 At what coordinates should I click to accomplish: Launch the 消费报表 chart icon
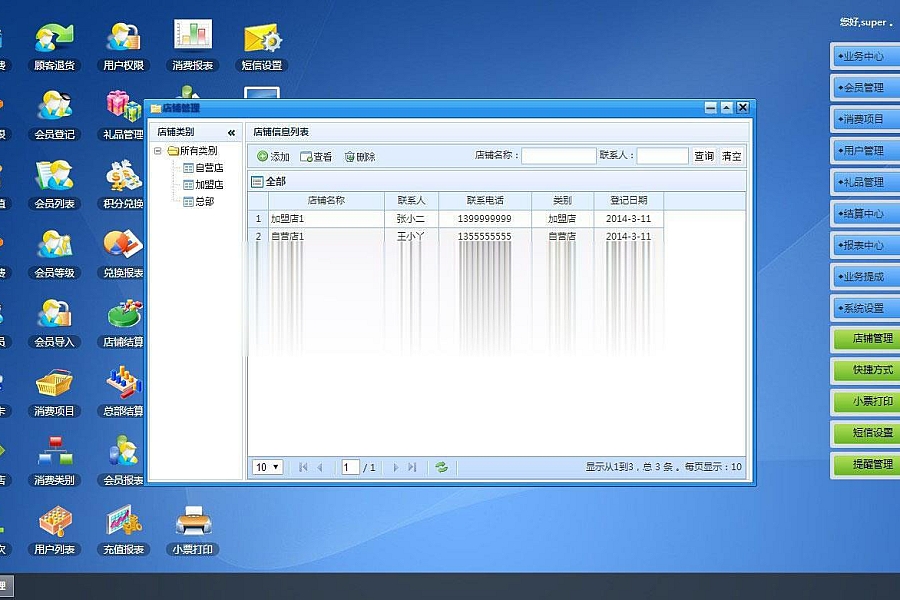click(192, 40)
